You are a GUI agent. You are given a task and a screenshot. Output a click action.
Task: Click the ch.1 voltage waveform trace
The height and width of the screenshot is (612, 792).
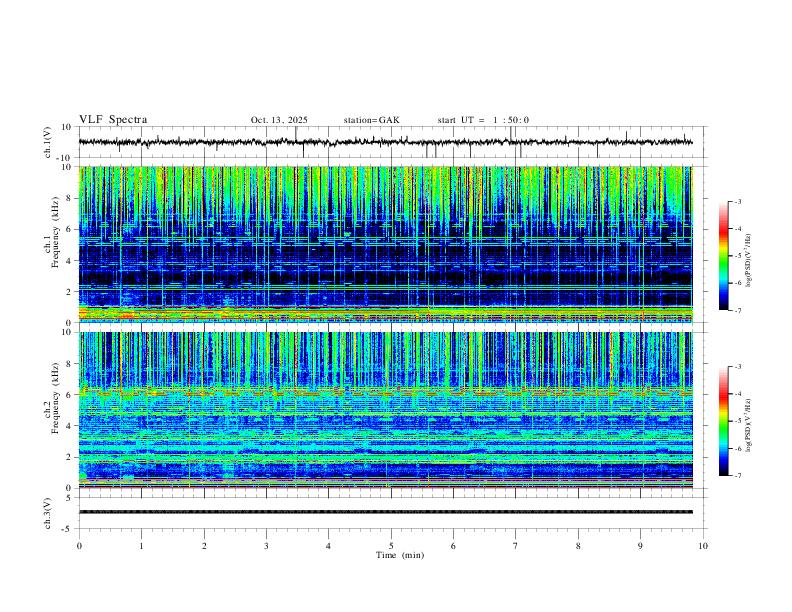(x=385, y=142)
